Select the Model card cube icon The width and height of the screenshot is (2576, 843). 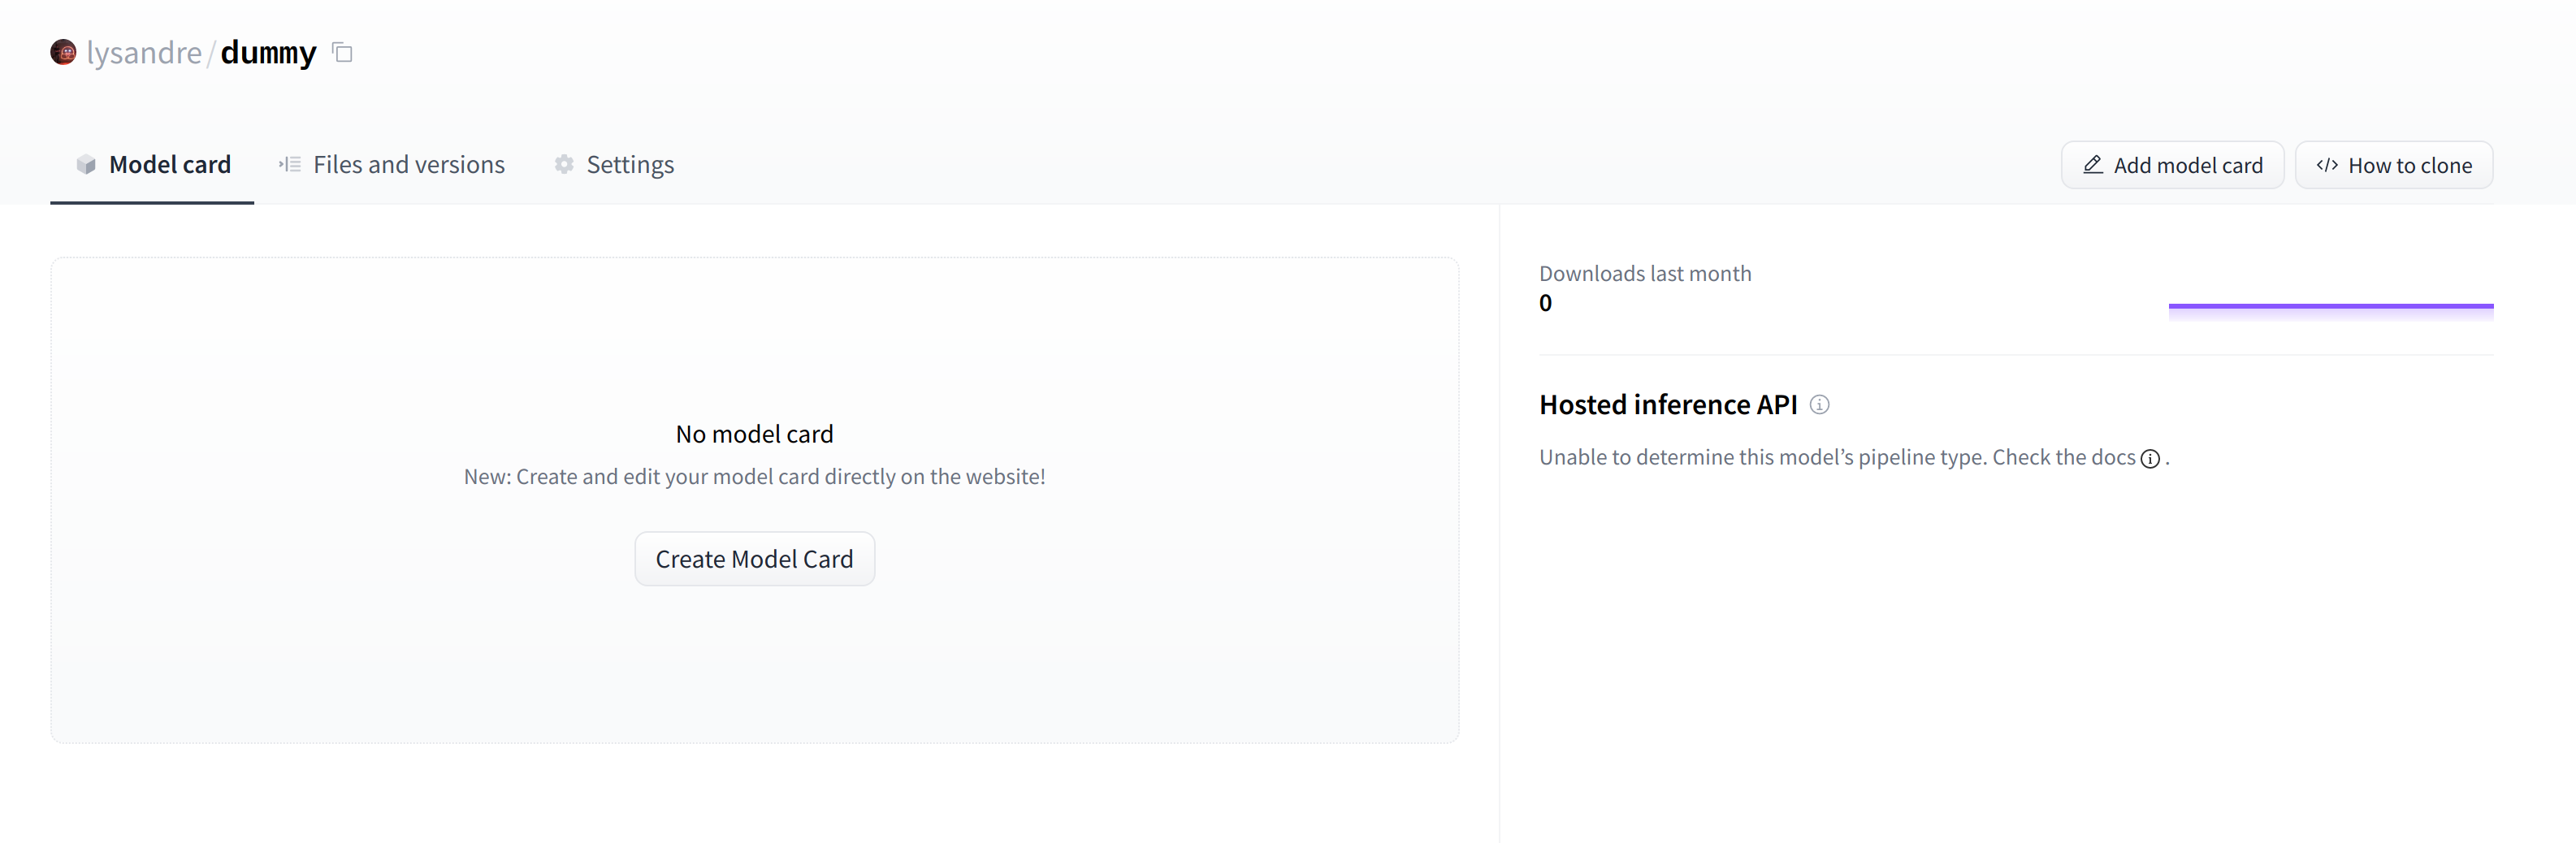click(86, 164)
